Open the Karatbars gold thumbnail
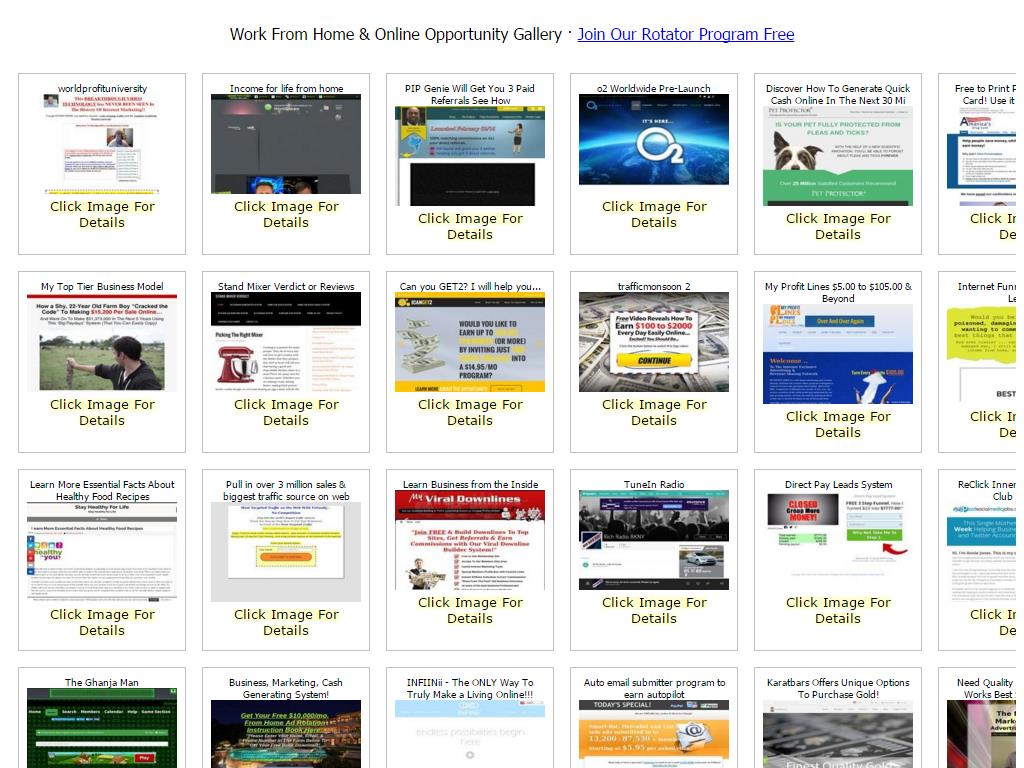 (x=838, y=734)
